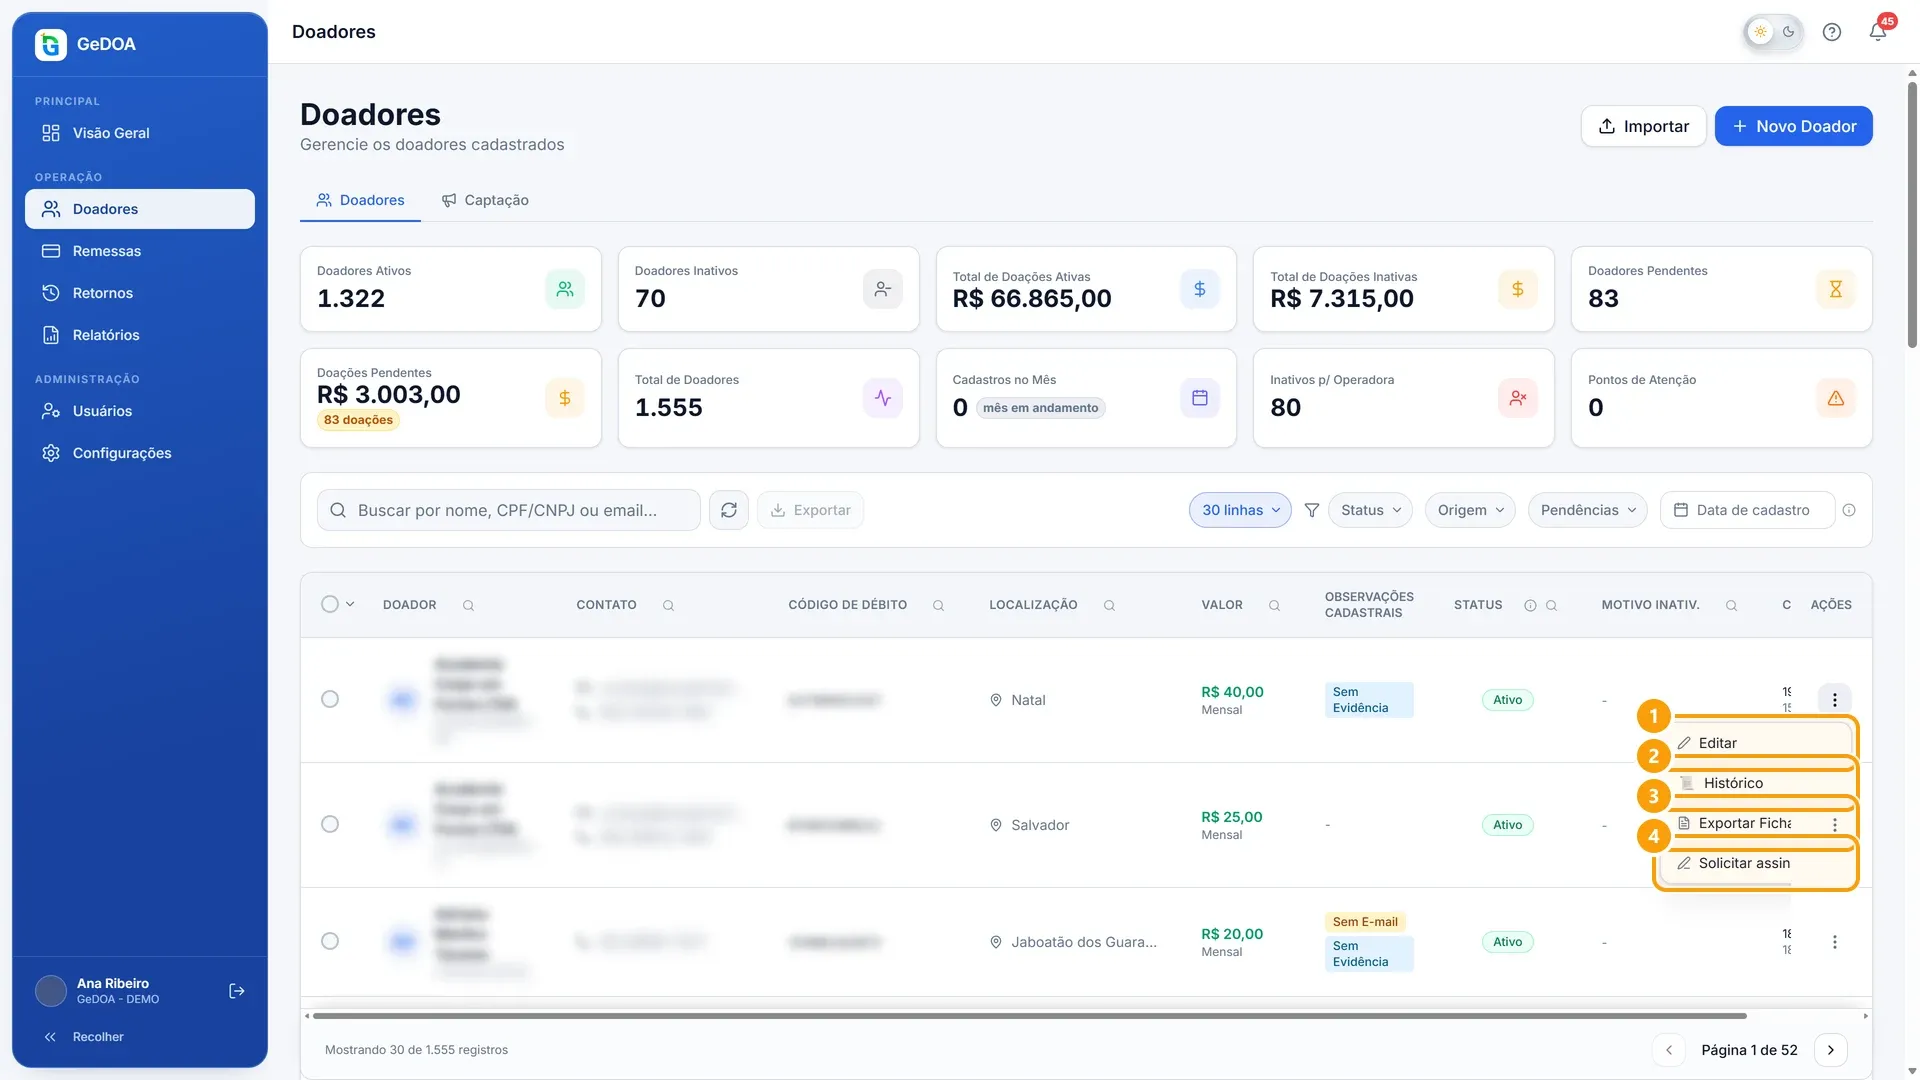
Task: Choose Editar in the row actions menu
Action: [x=1755, y=743]
